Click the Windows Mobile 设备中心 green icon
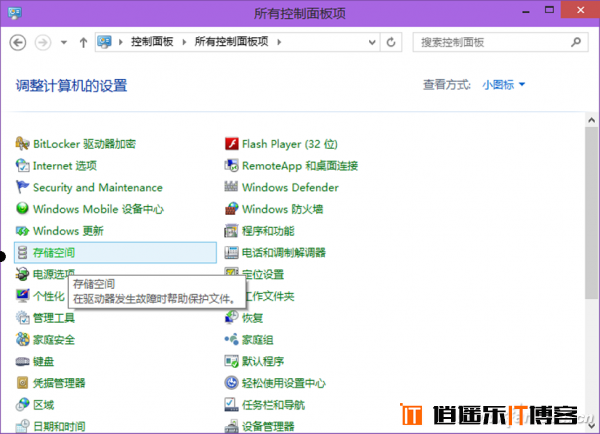This screenshot has height=434, width=600. point(22,209)
